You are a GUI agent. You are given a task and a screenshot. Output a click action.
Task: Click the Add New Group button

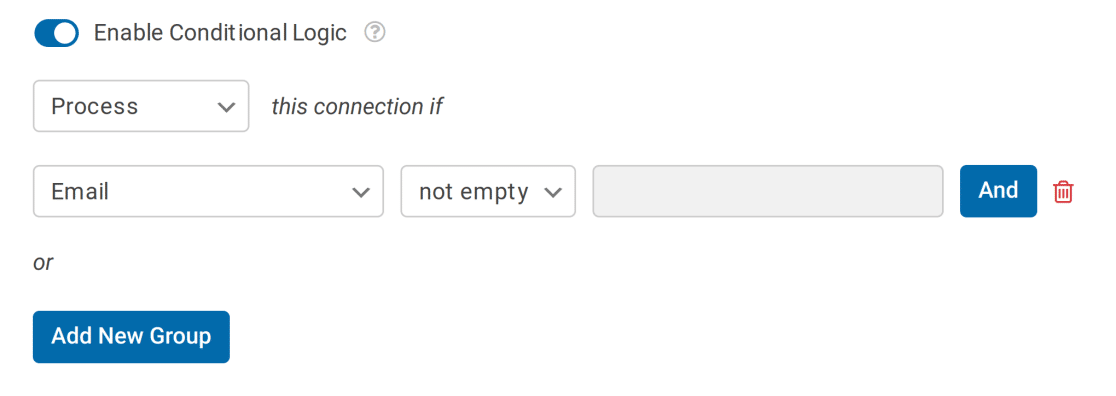(x=131, y=337)
